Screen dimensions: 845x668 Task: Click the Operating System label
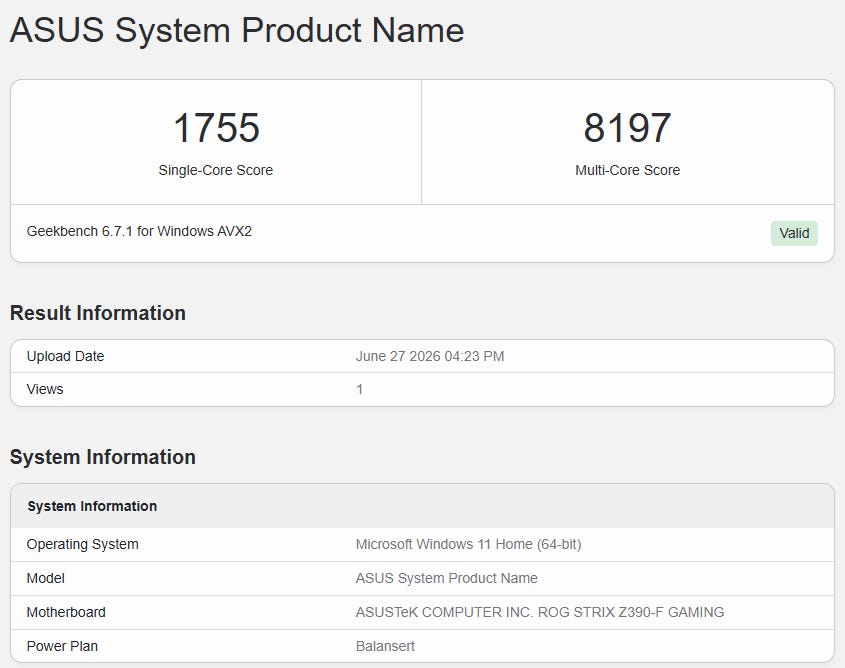[x=82, y=544]
